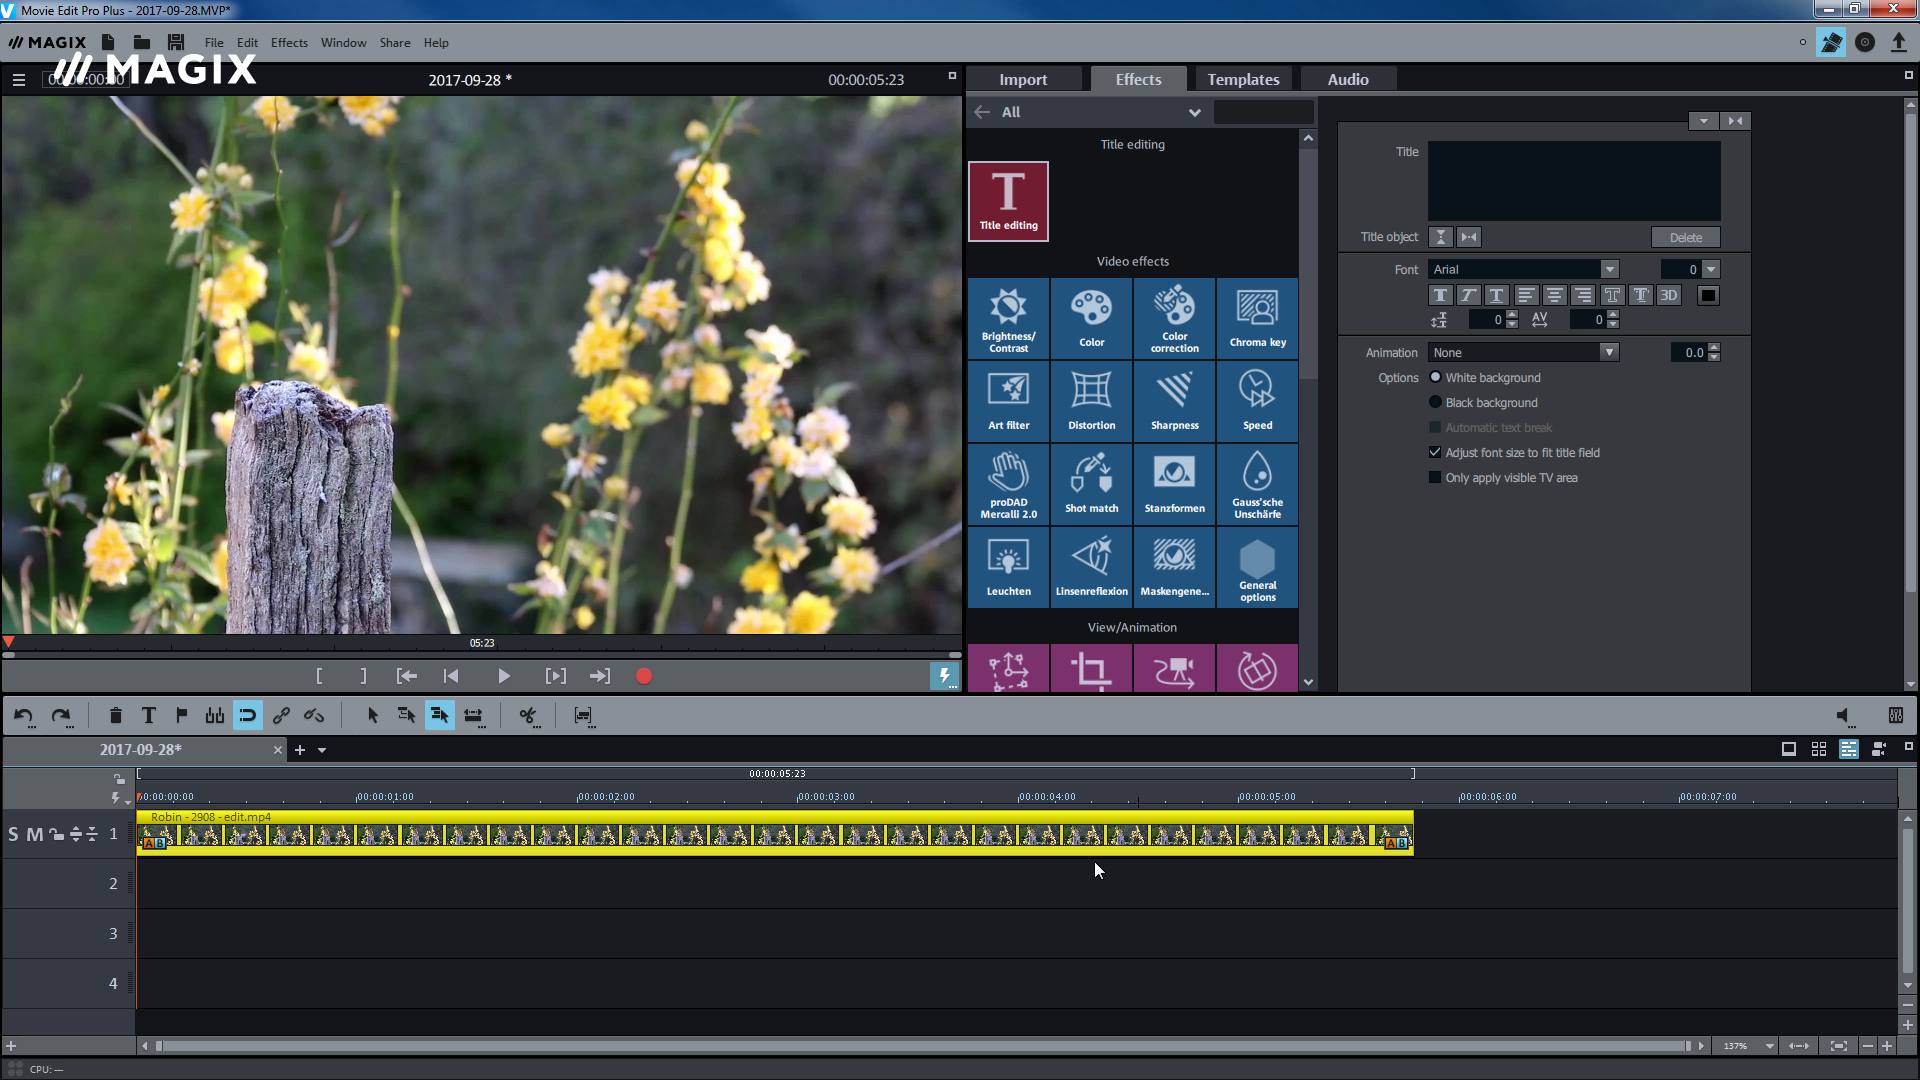Expand the Font selection dropdown
Viewport: 1920px width, 1080px height.
coord(1609,269)
